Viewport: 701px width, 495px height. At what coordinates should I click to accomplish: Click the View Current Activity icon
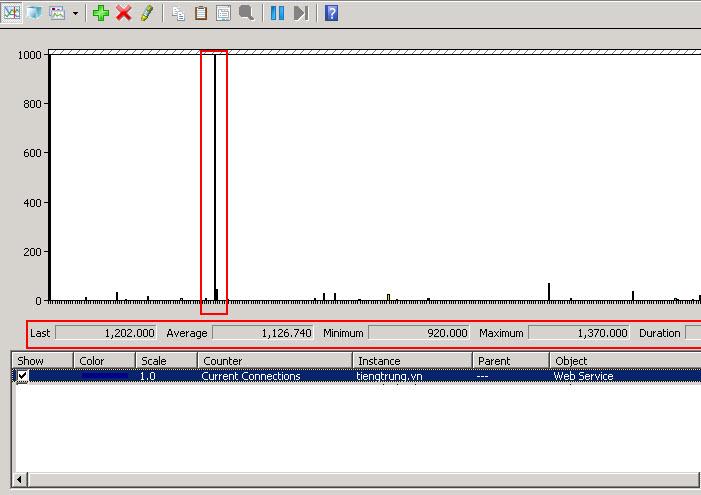(x=12, y=13)
